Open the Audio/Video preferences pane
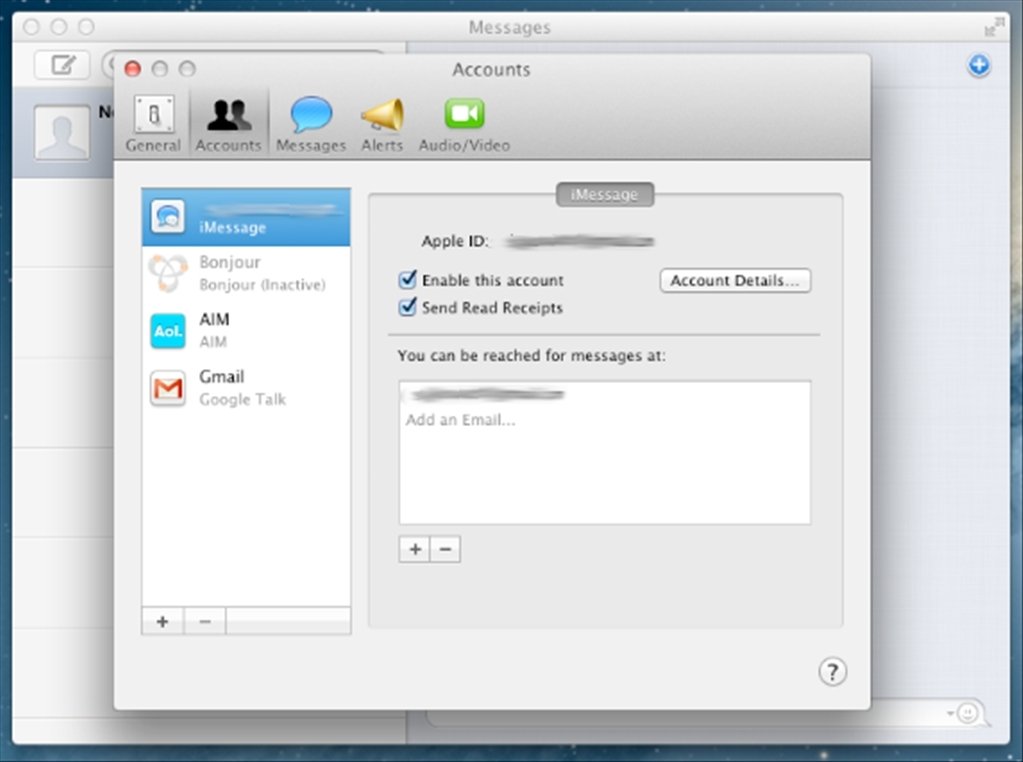Image resolution: width=1023 pixels, height=762 pixels. 464,124
